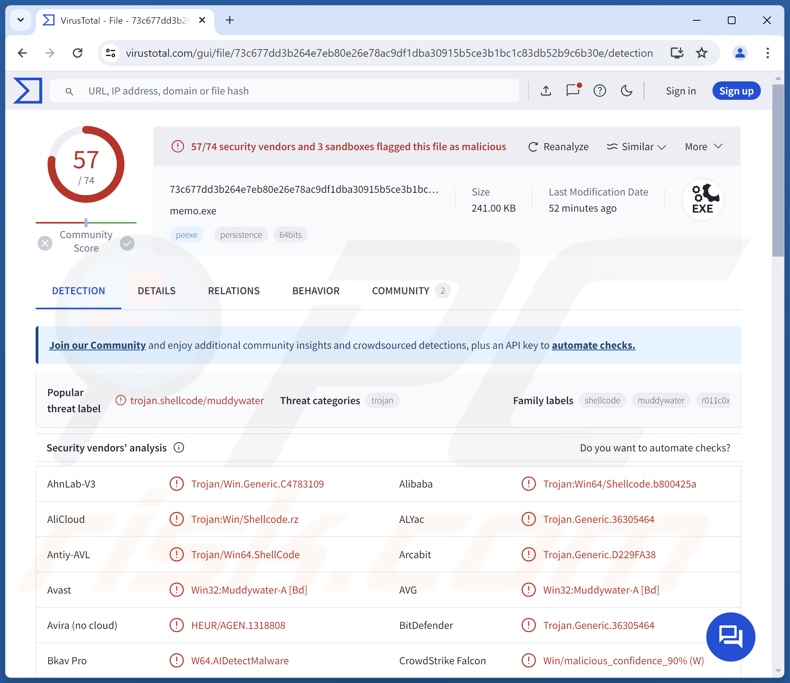Click the search magnifier icon
The height and width of the screenshot is (683, 790).
(x=69, y=91)
